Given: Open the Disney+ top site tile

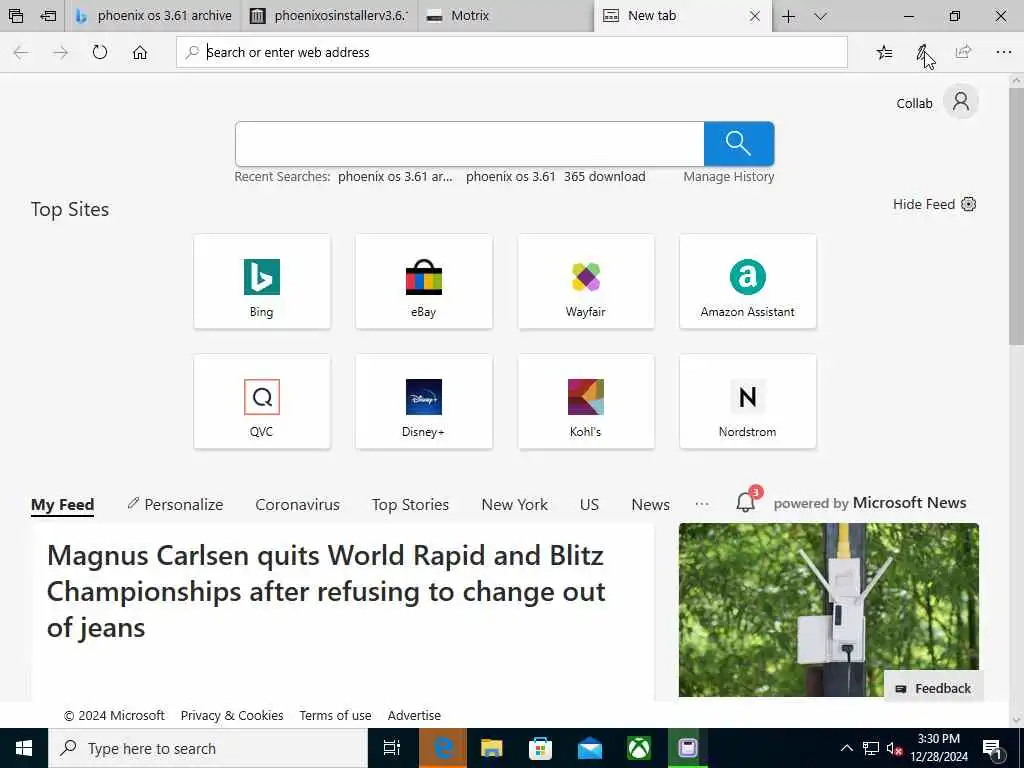Looking at the screenshot, I should point(424,402).
